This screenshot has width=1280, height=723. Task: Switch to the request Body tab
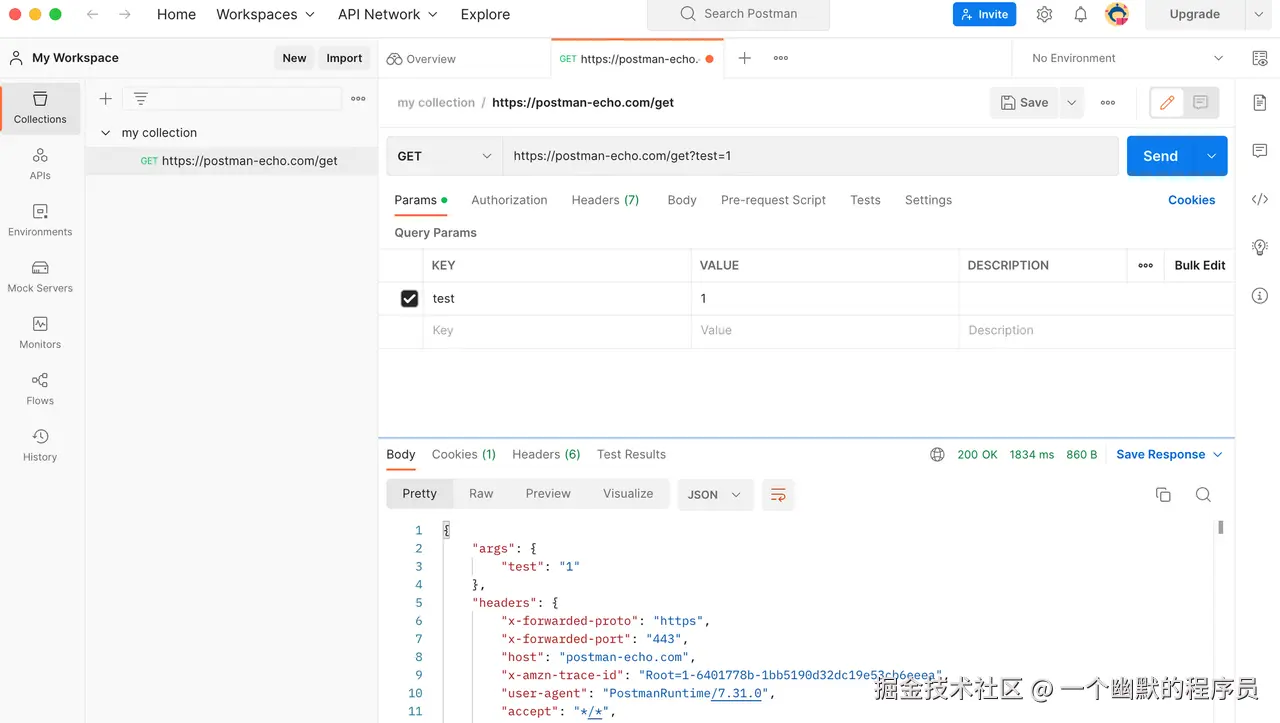(682, 200)
